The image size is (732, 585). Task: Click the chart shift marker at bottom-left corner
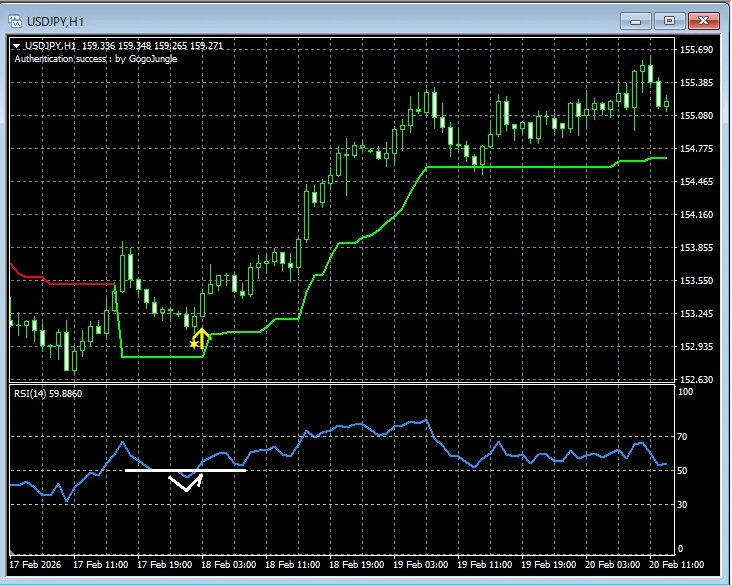13,552
